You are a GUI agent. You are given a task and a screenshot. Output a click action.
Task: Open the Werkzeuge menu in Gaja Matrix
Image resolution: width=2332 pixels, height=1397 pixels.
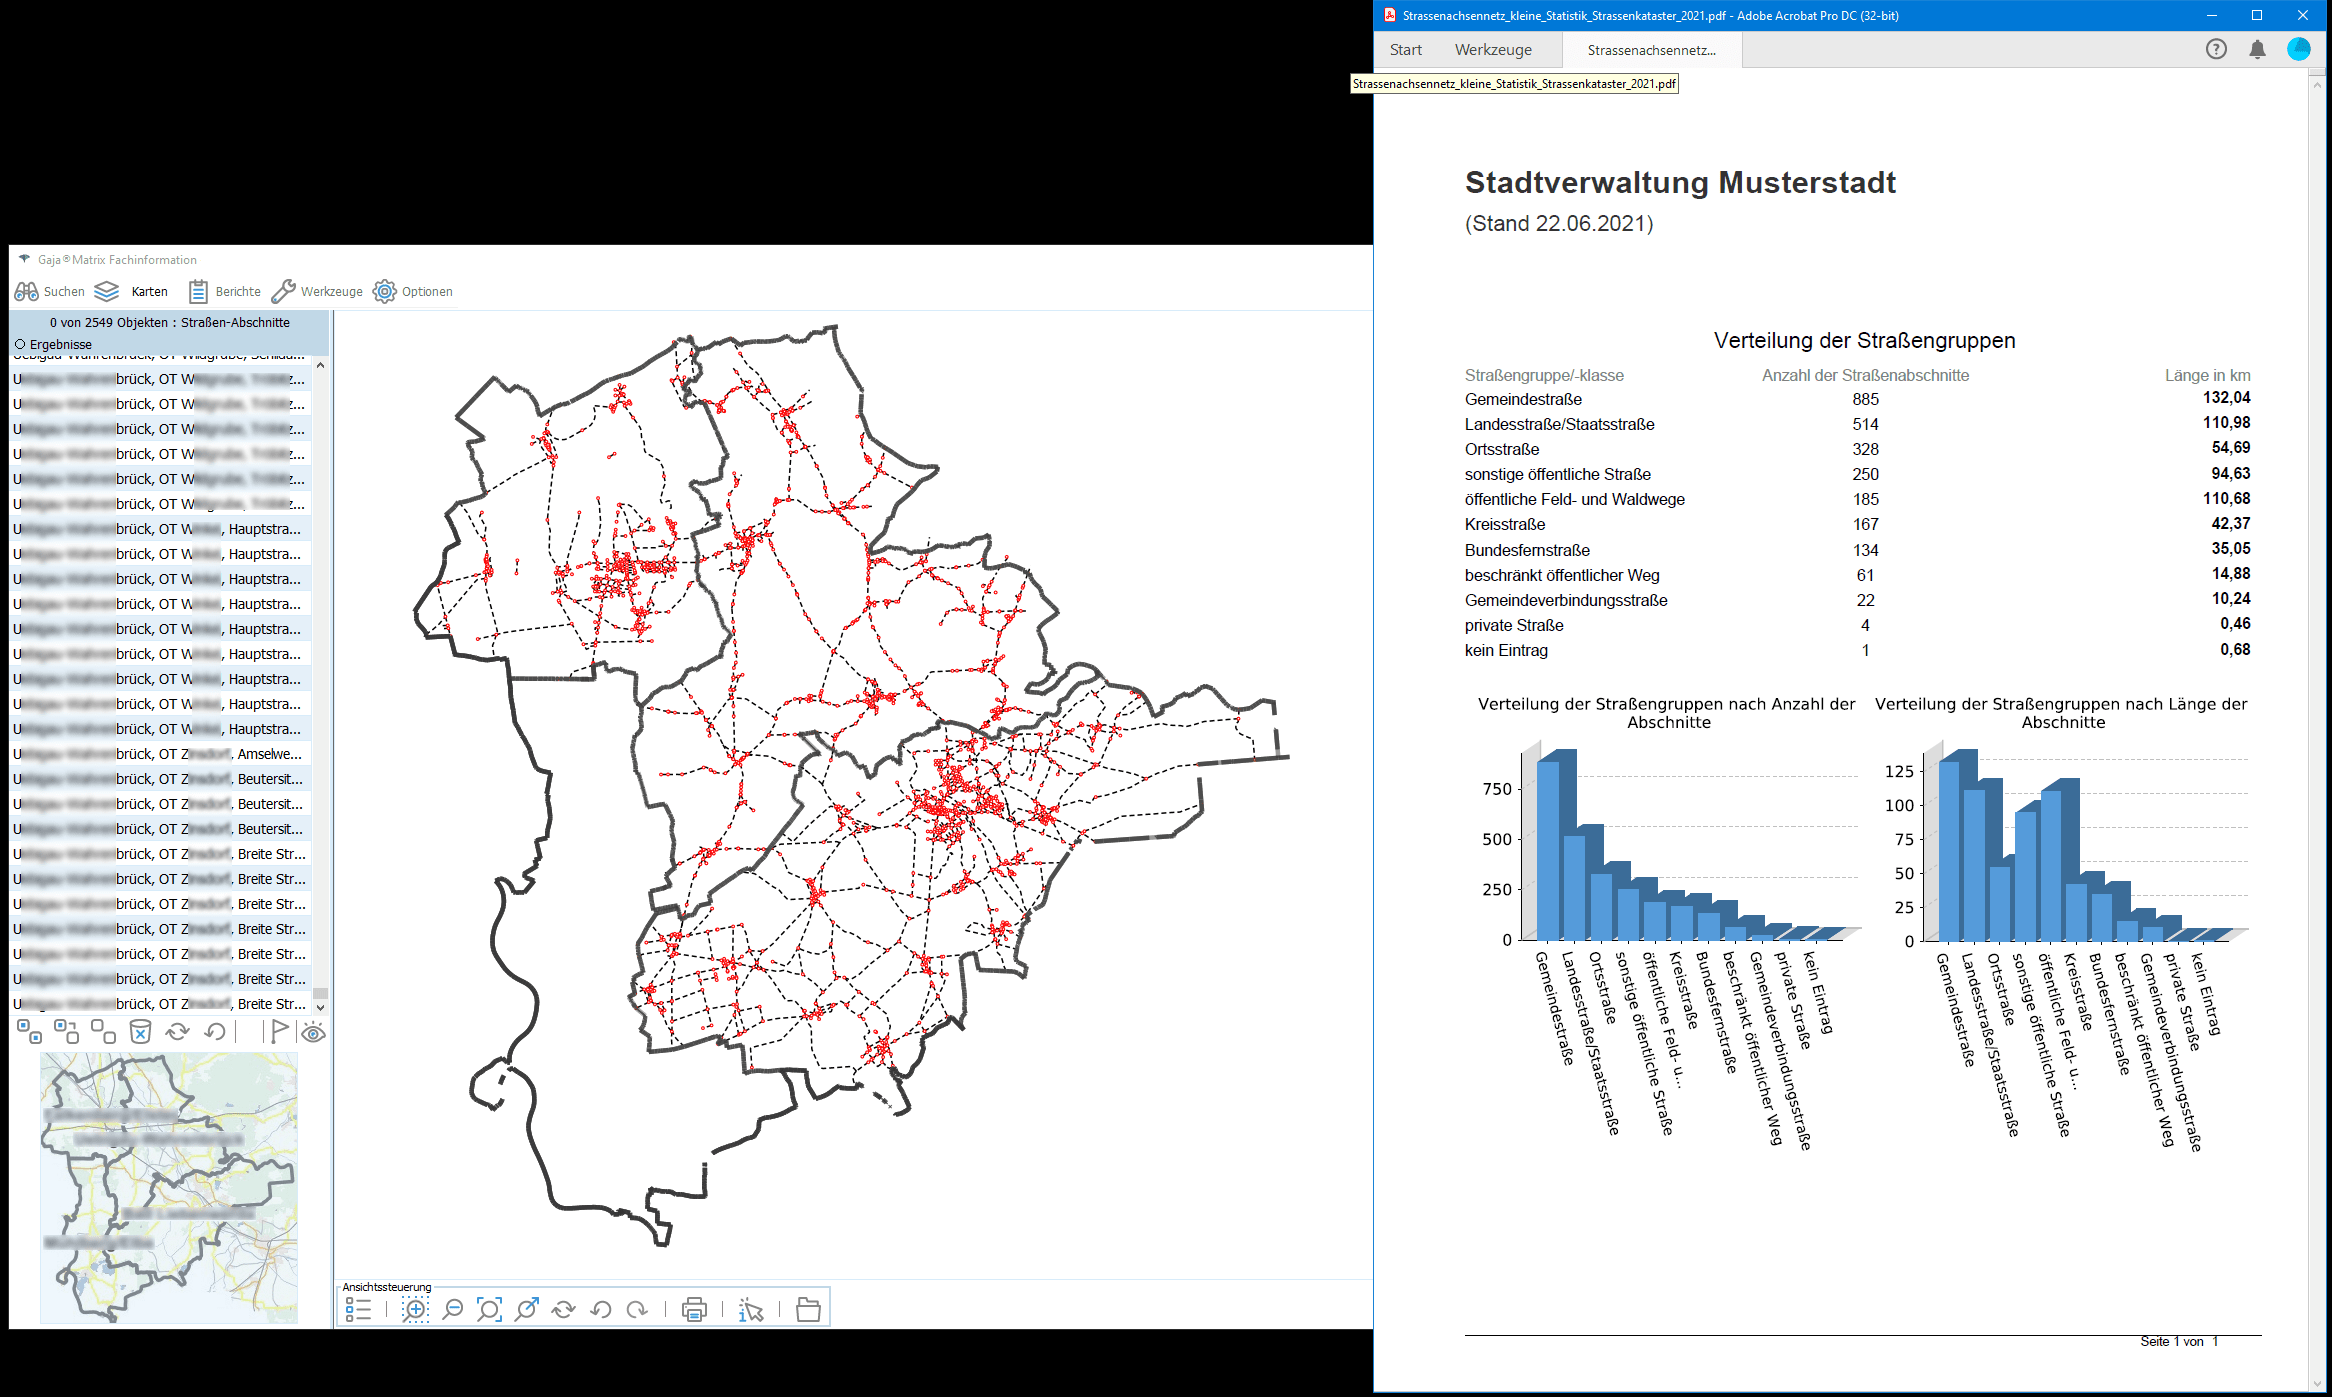[317, 291]
